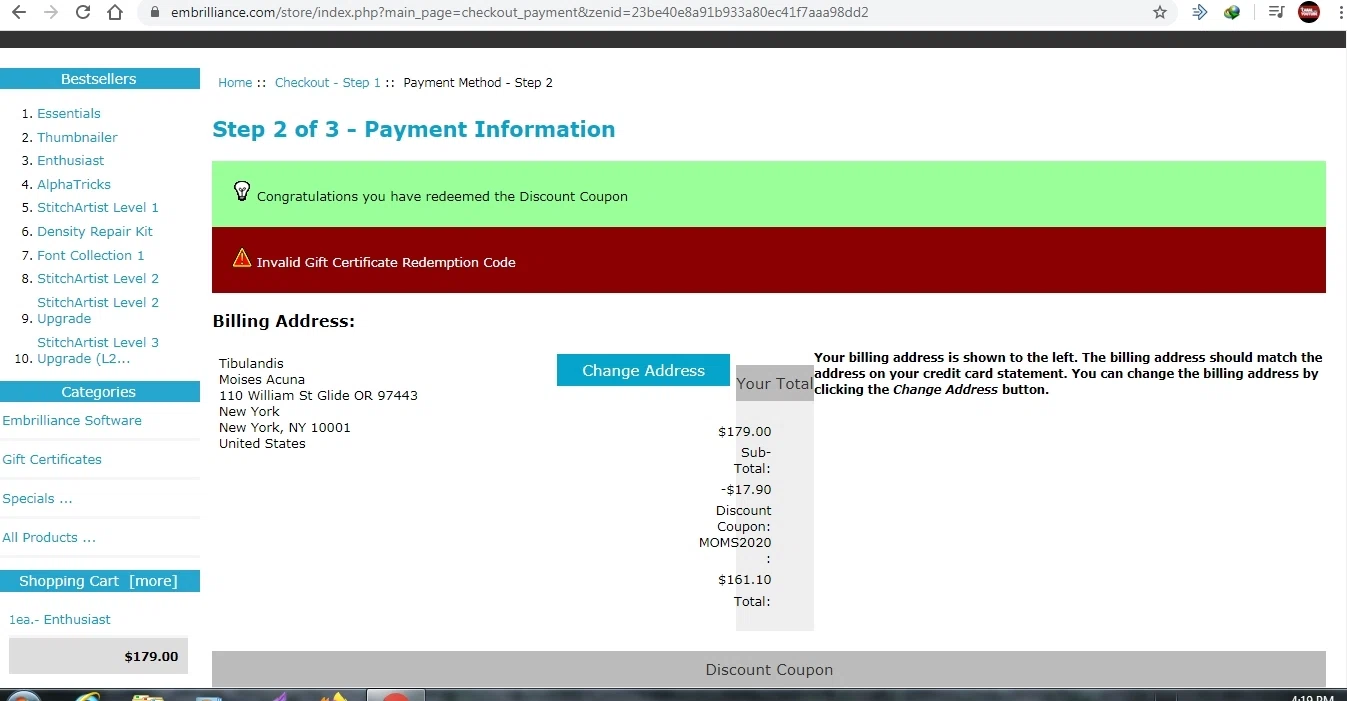The image size is (1347, 701).
Task: Open Gift Certificates category
Action: [x=52, y=460]
